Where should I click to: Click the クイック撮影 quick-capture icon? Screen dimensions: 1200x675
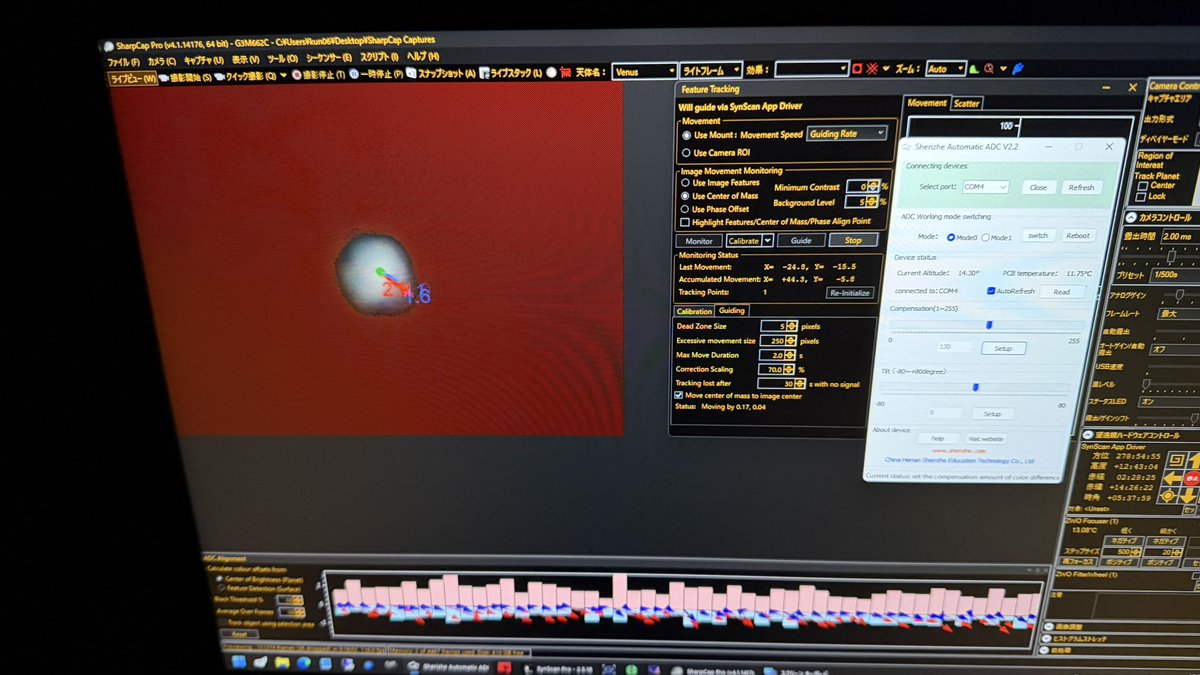point(220,75)
